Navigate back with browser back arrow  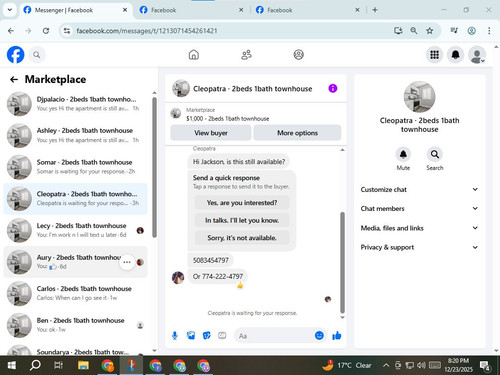pyautogui.click(x=11, y=31)
